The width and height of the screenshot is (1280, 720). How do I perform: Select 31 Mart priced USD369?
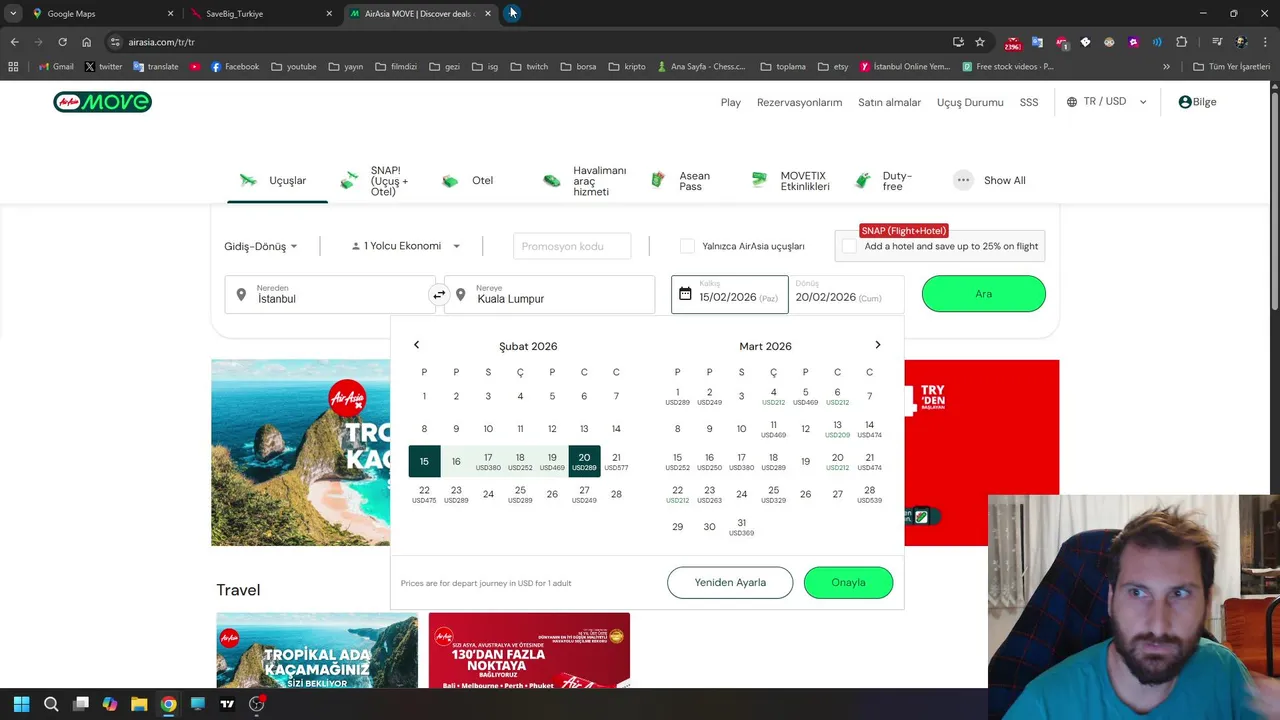pos(741,527)
